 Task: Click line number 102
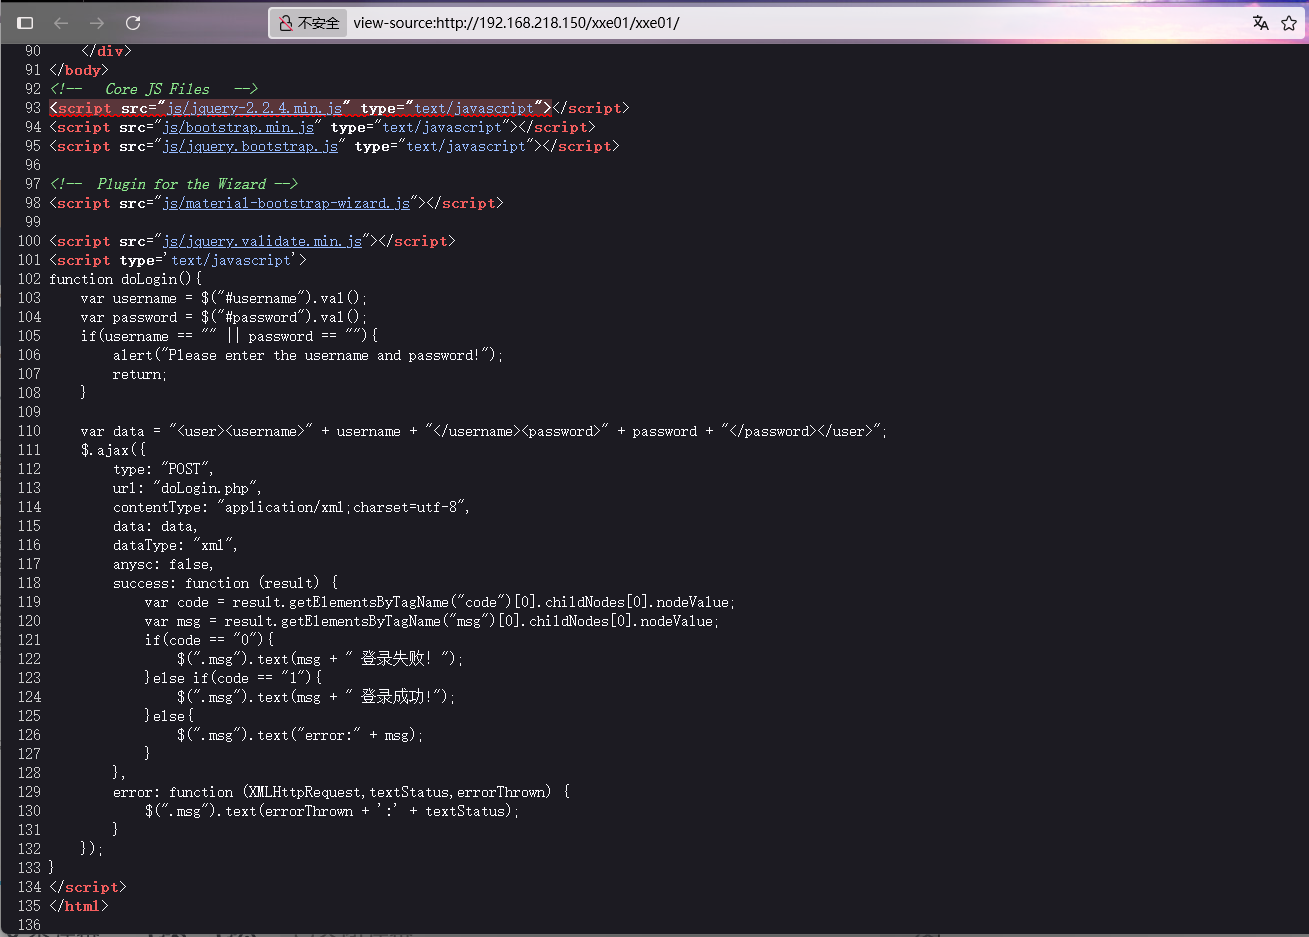29,279
